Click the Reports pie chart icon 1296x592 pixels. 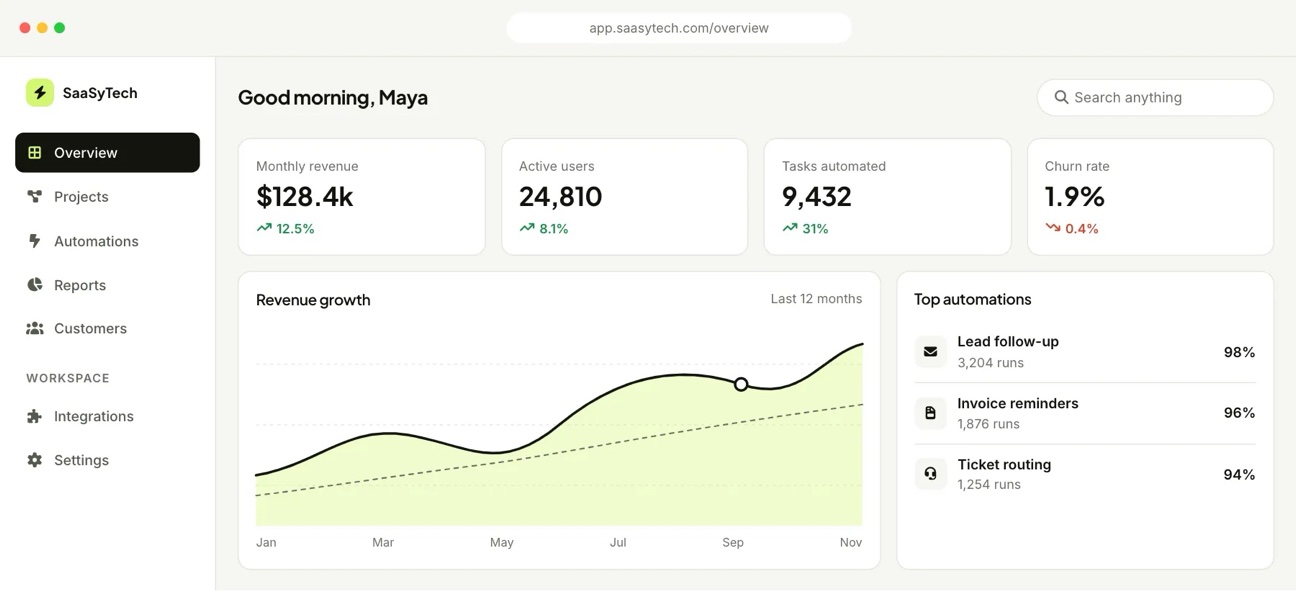(x=35, y=285)
